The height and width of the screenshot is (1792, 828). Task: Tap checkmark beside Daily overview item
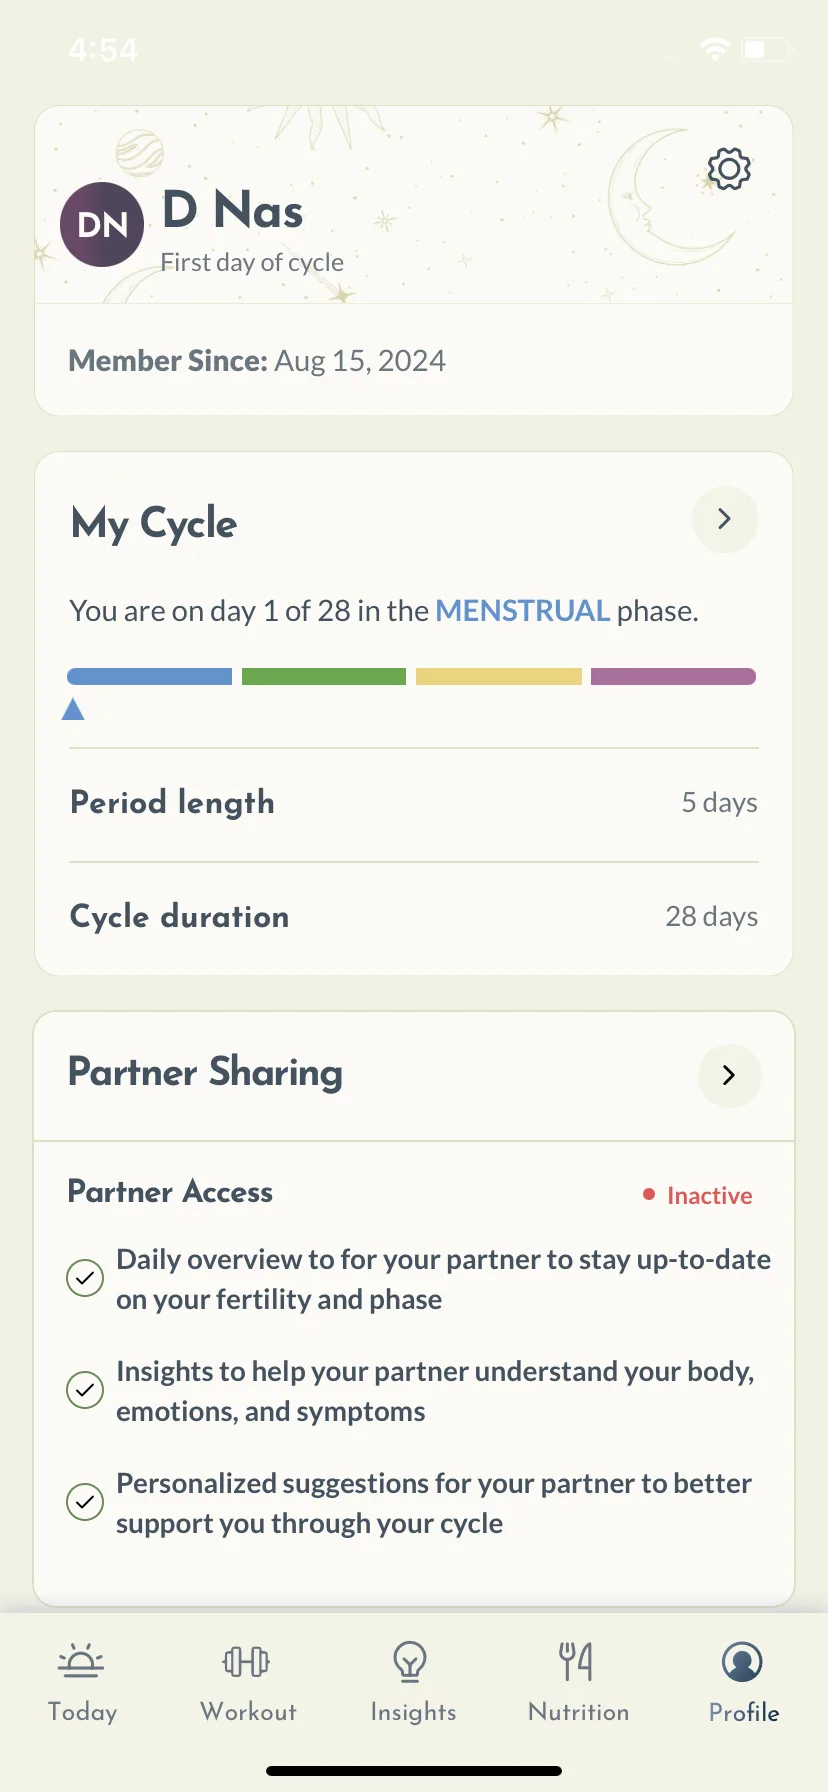85,1278
